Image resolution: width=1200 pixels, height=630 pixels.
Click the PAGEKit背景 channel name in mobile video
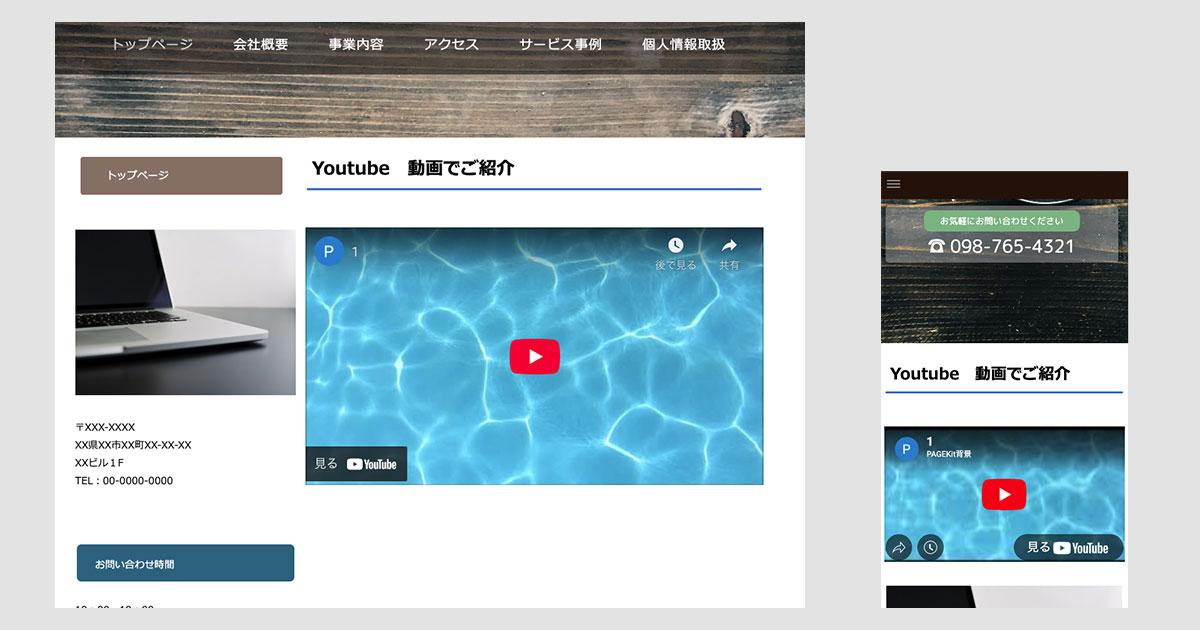tap(949, 454)
